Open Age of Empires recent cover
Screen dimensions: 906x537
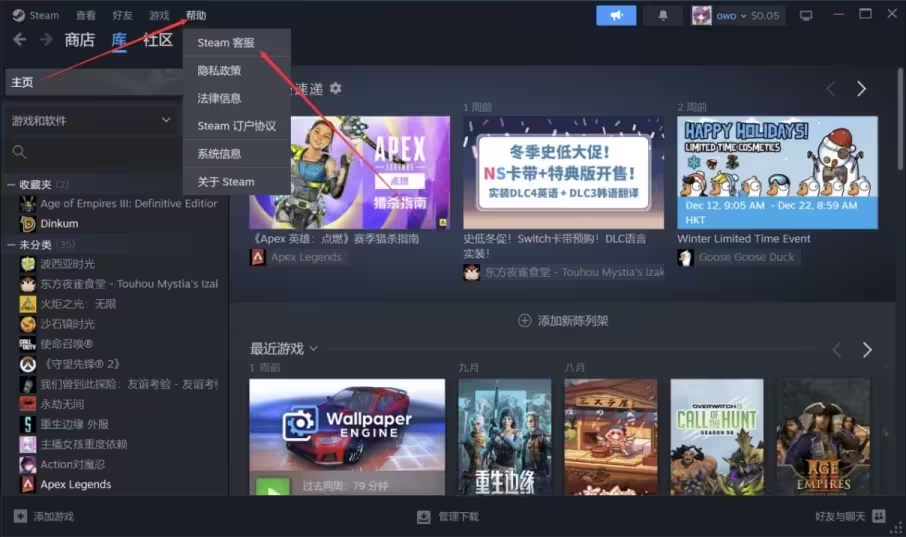click(823, 437)
